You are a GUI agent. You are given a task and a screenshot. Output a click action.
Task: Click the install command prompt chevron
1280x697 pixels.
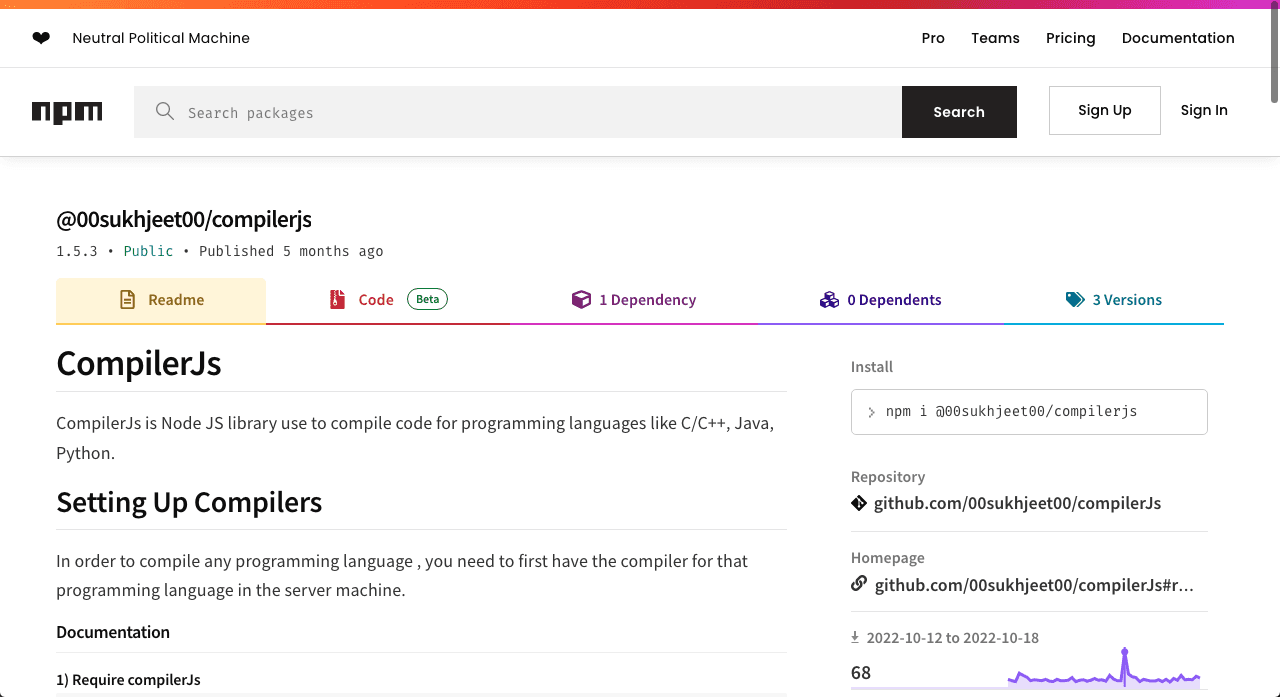click(x=872, y=412)
